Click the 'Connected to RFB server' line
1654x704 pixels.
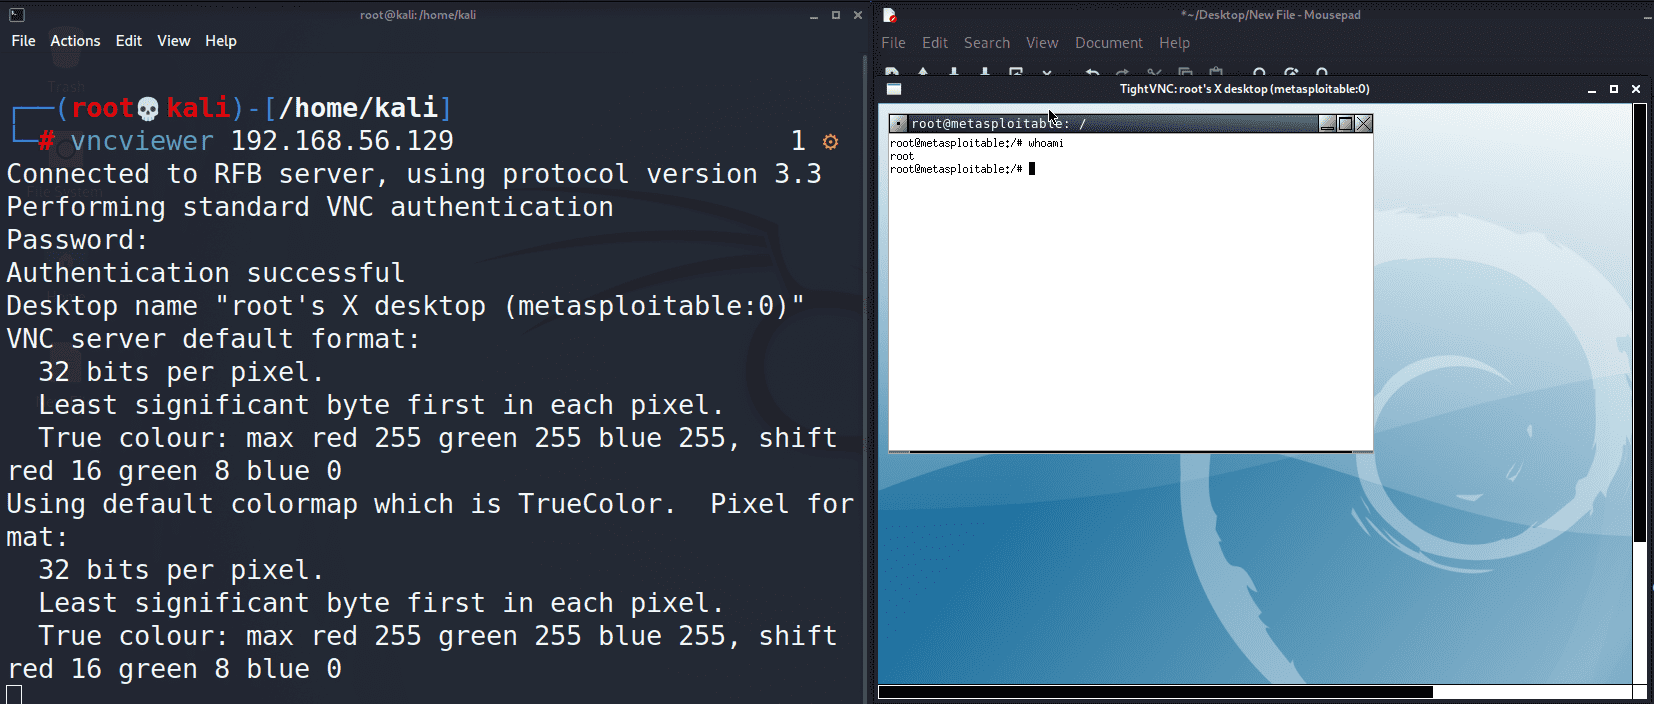[x=414, y=174]
